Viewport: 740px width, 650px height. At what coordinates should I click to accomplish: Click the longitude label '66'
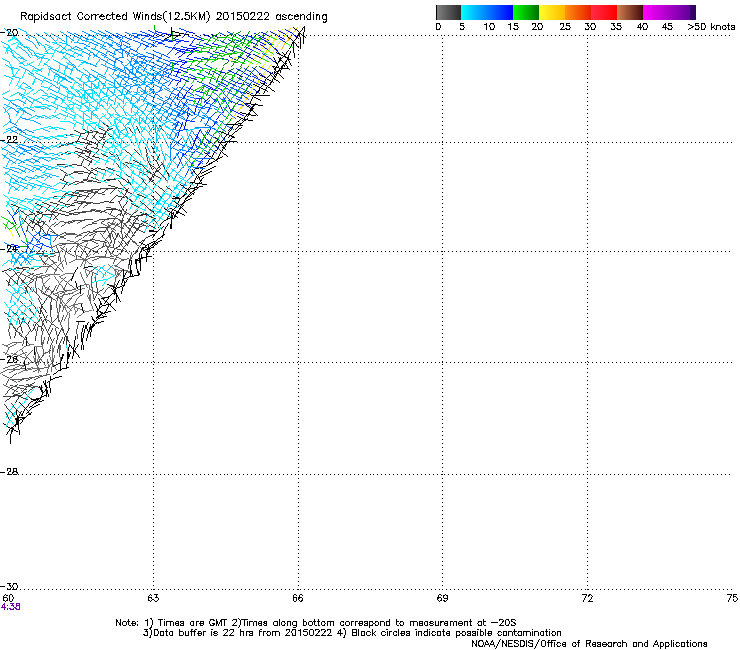(298, 598)
